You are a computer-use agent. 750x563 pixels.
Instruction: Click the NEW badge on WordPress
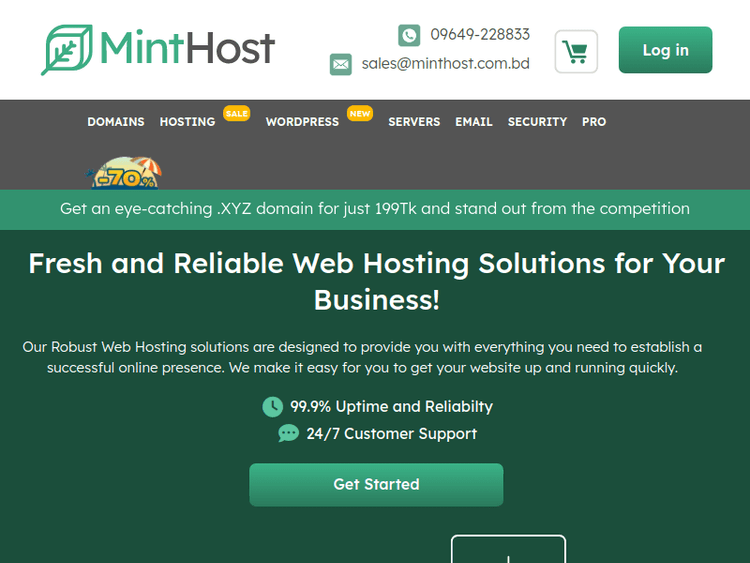point(360,114)
